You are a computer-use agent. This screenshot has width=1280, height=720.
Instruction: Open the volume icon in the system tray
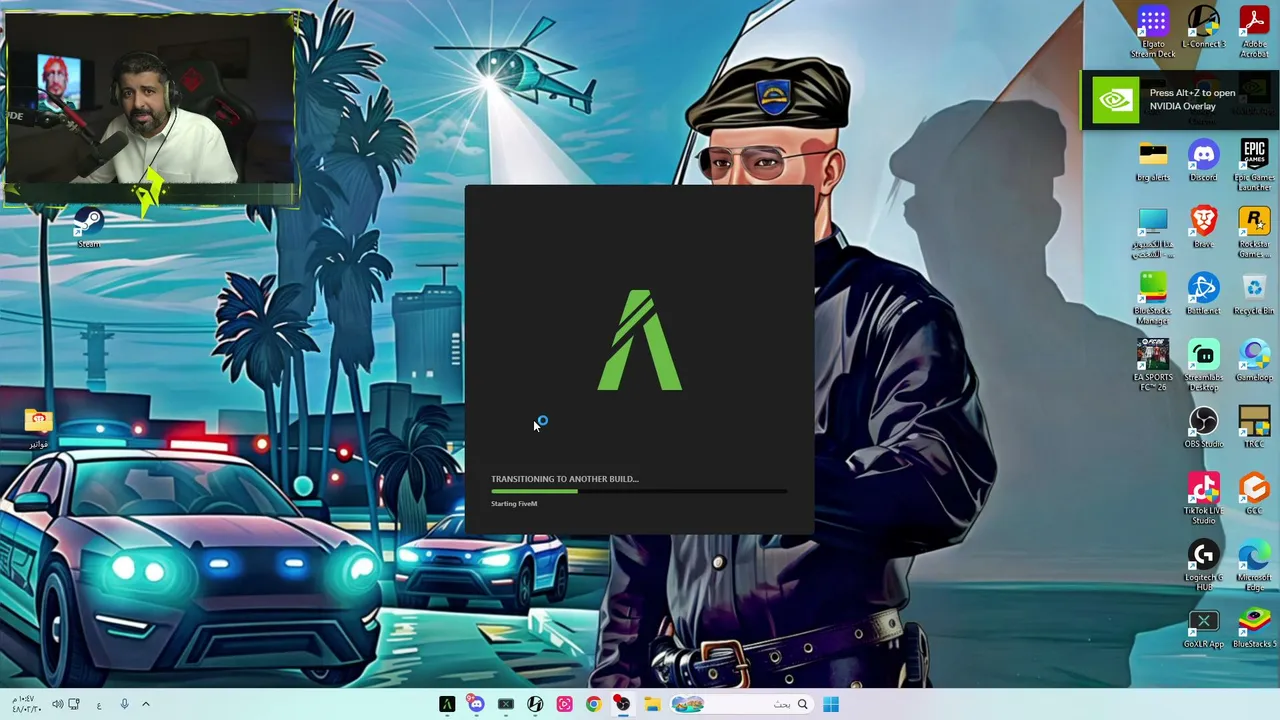coord(57,704)
